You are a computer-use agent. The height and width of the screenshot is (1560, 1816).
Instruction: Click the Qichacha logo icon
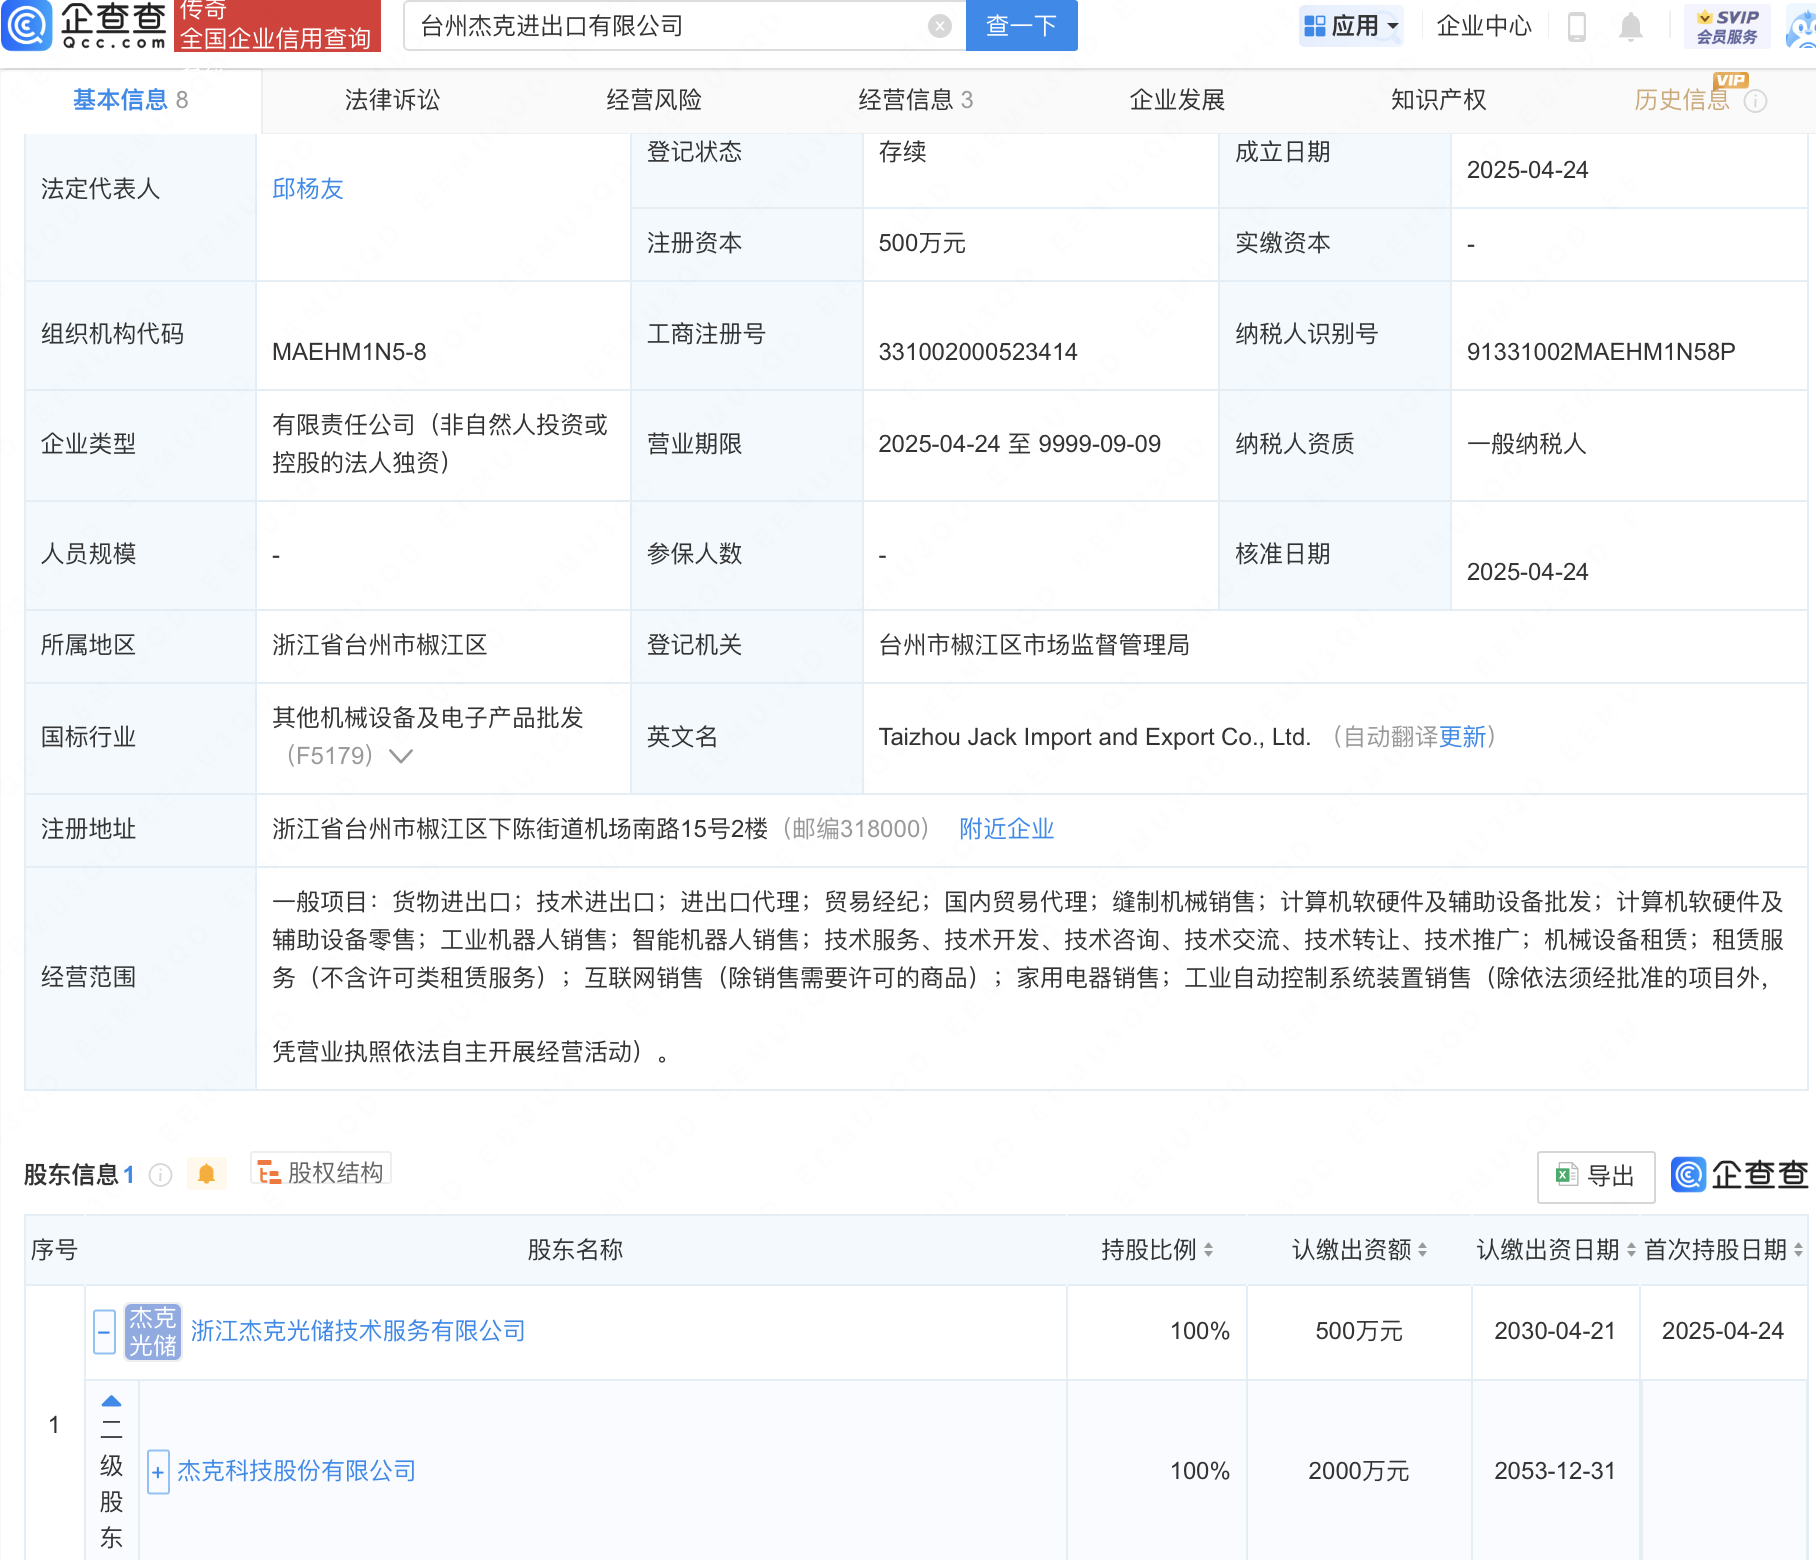(27, 25)
